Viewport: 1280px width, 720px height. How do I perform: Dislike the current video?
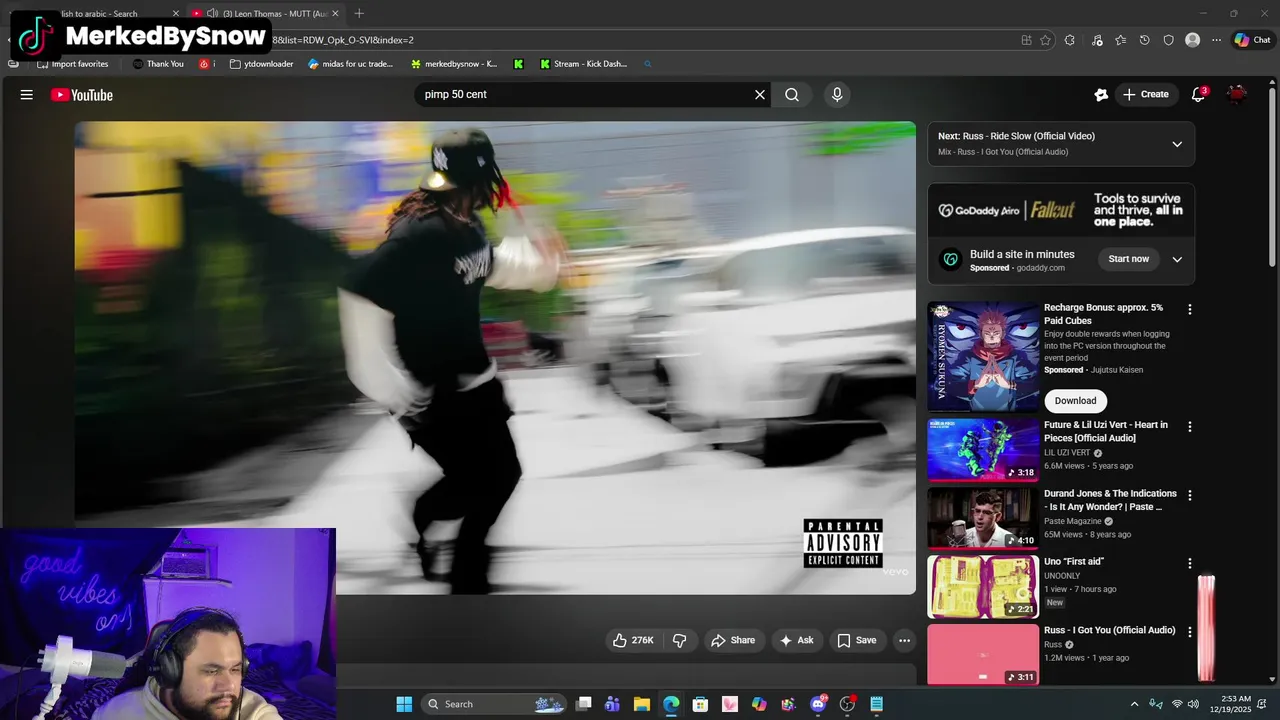pos(680,640)
